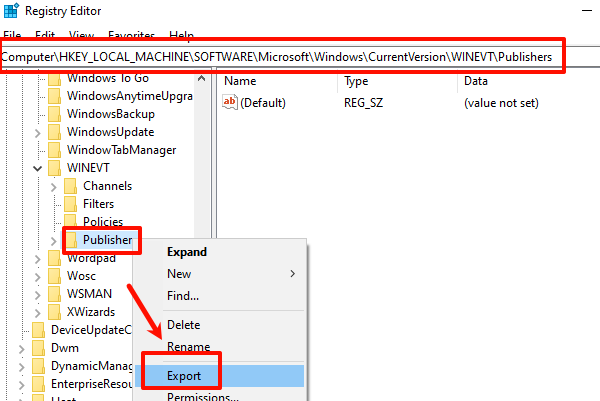This screenshot has height=401, width=600.
Task: Select the WindowTabManager folder icon
Action: (54, 150)
